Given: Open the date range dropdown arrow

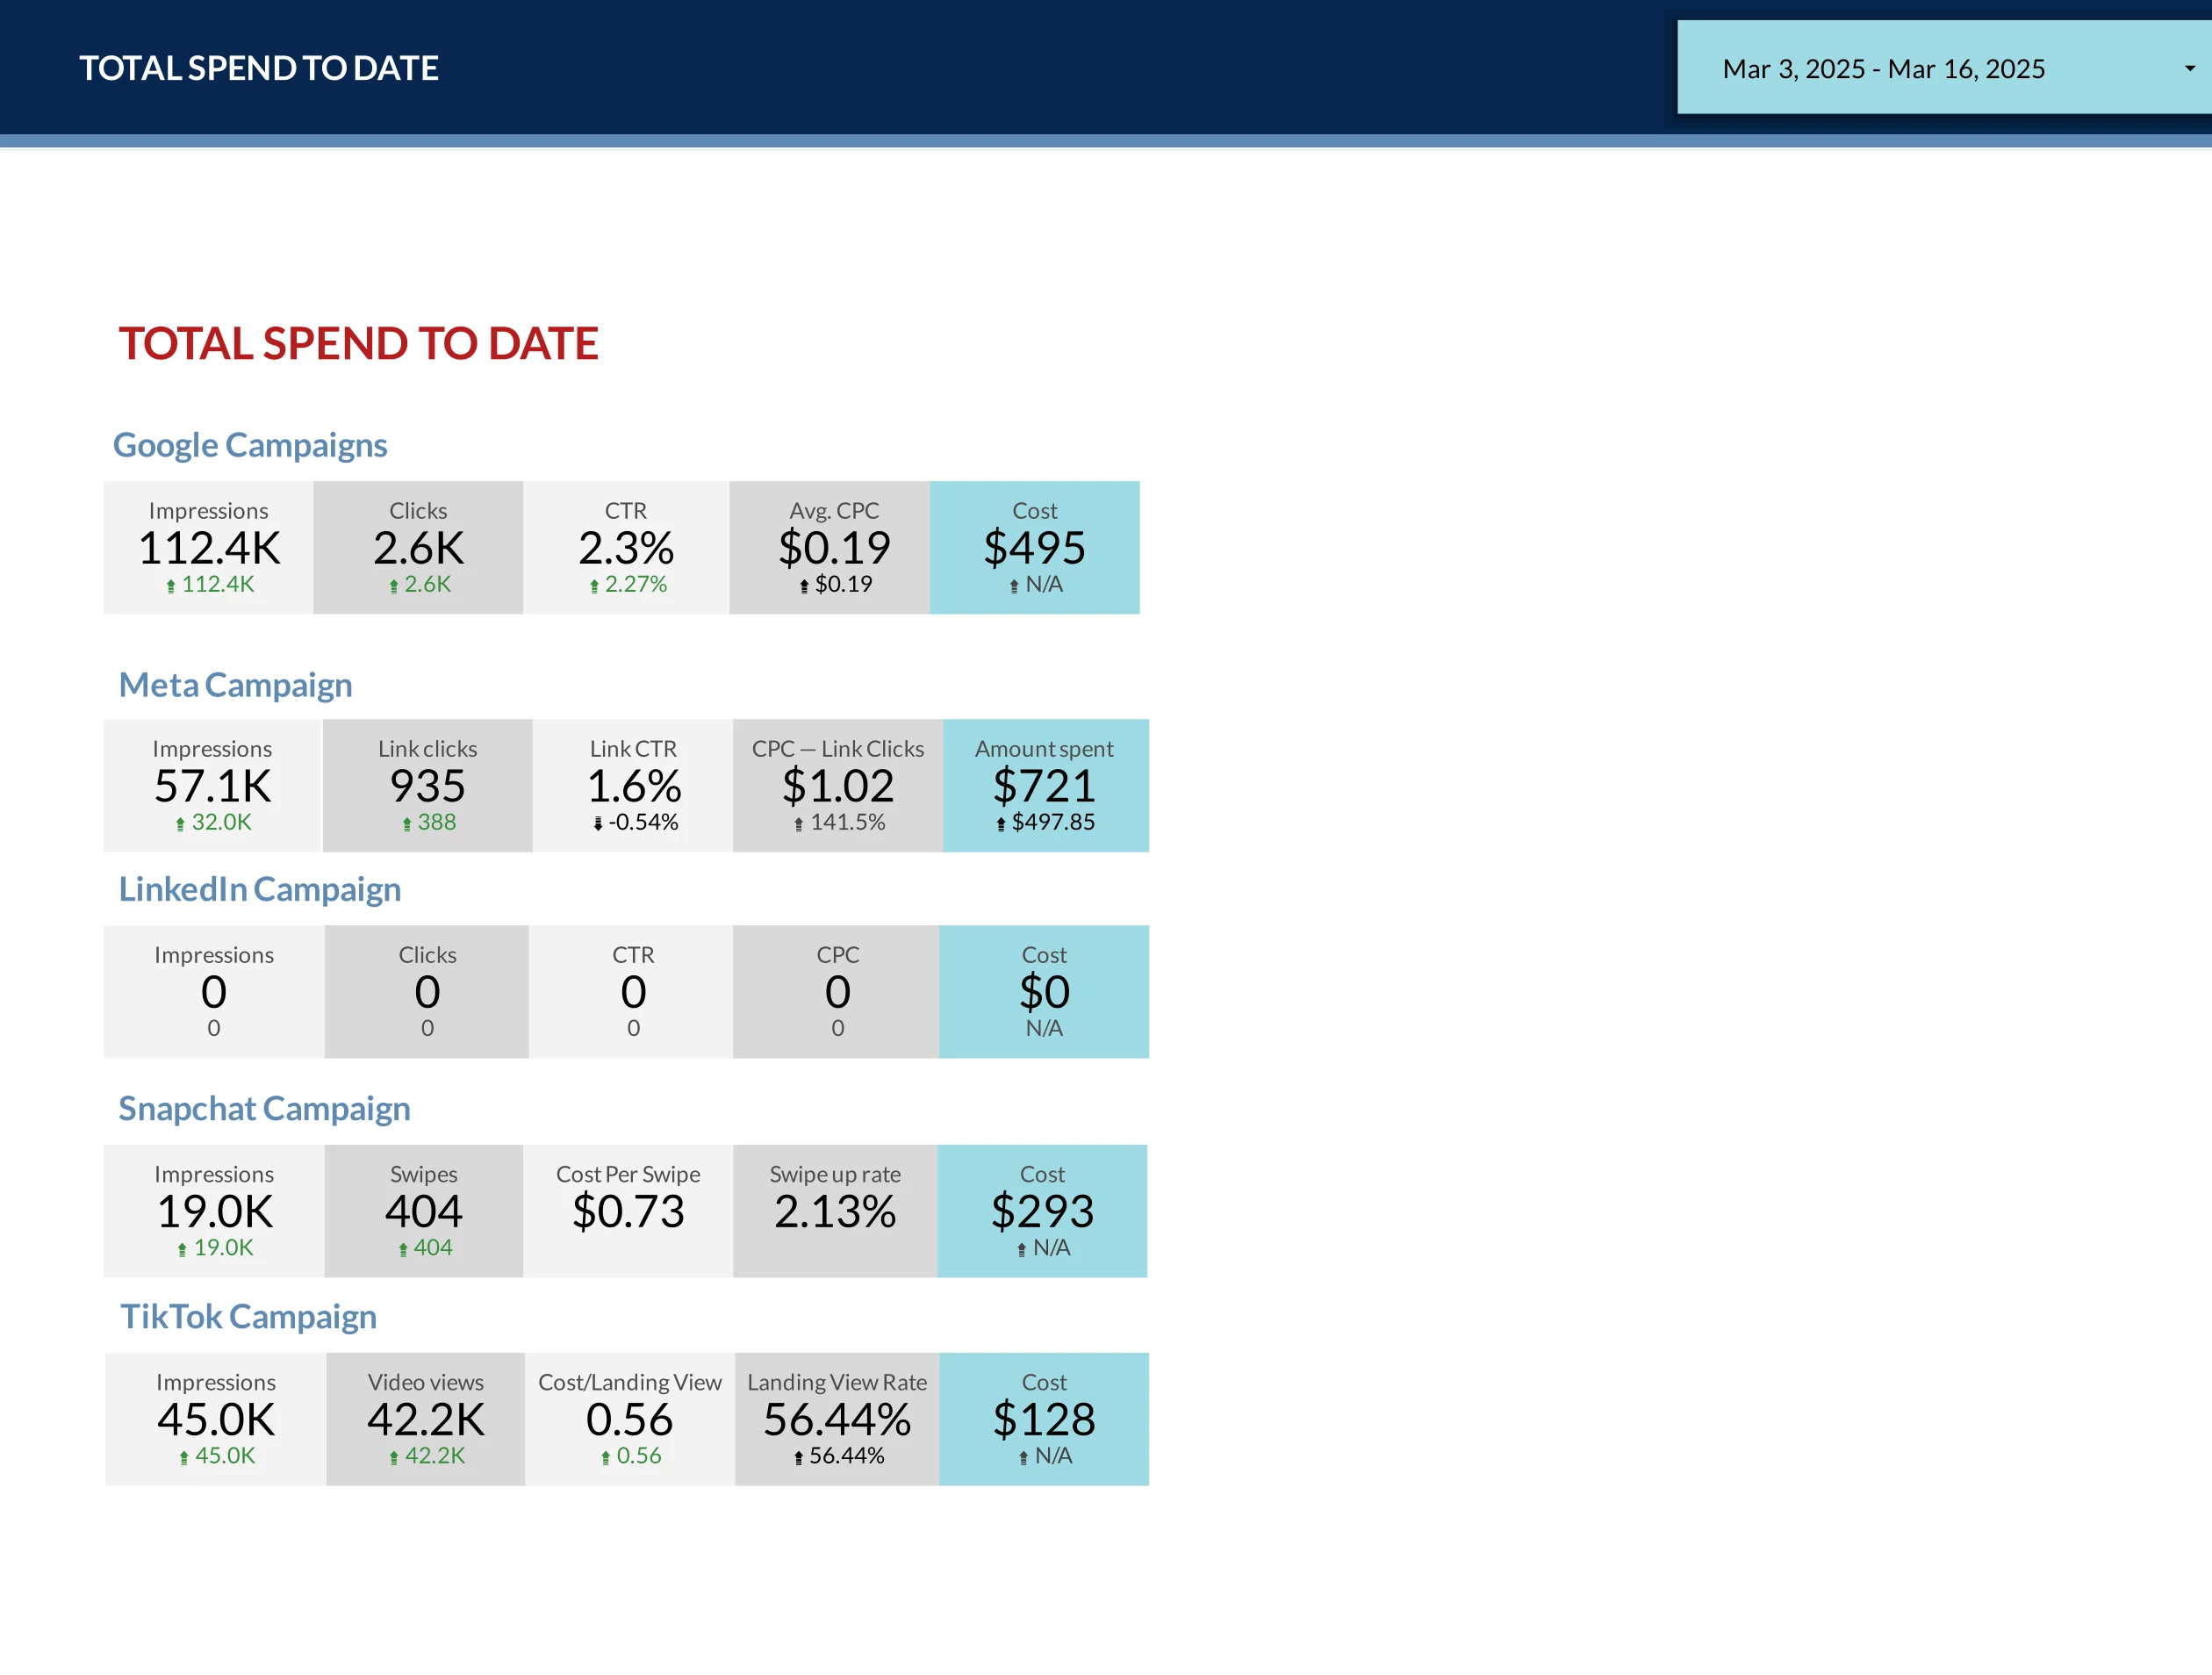Looking at the screenshot, I should coord(2189,69).
